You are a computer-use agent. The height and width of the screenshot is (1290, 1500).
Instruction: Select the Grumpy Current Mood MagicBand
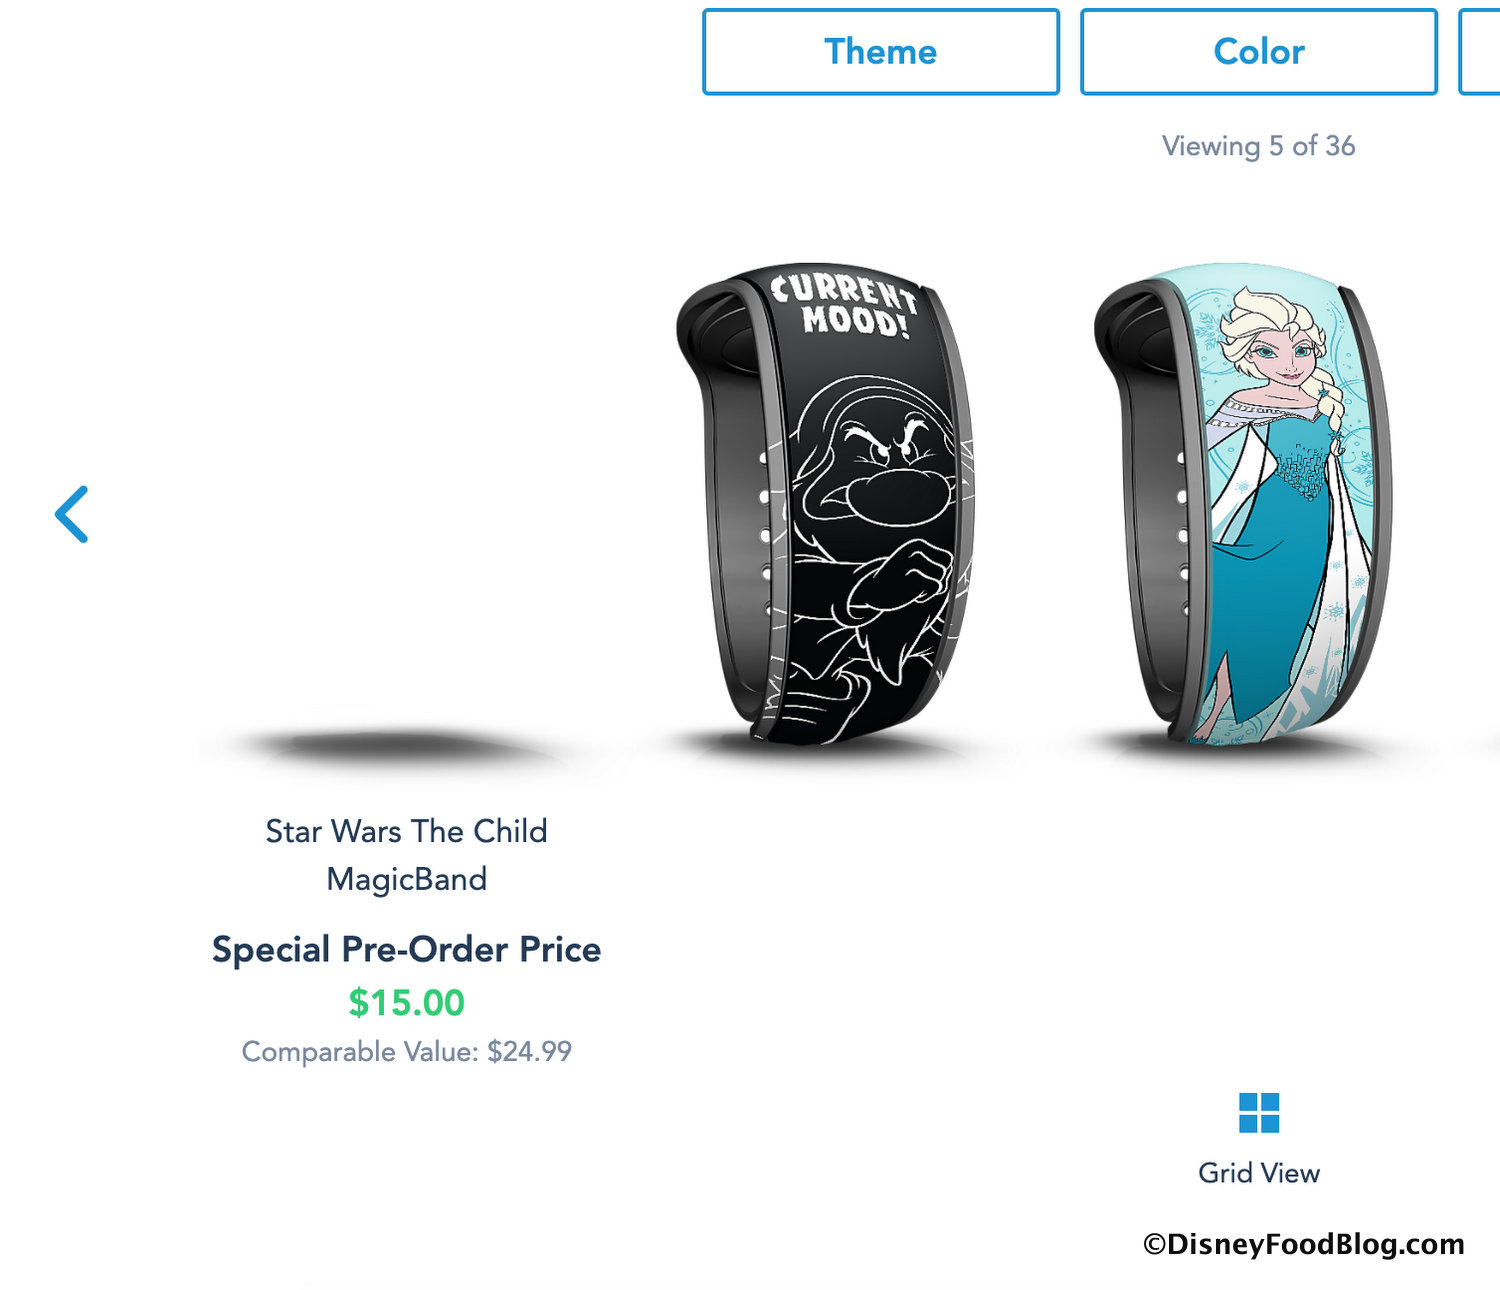826,505
